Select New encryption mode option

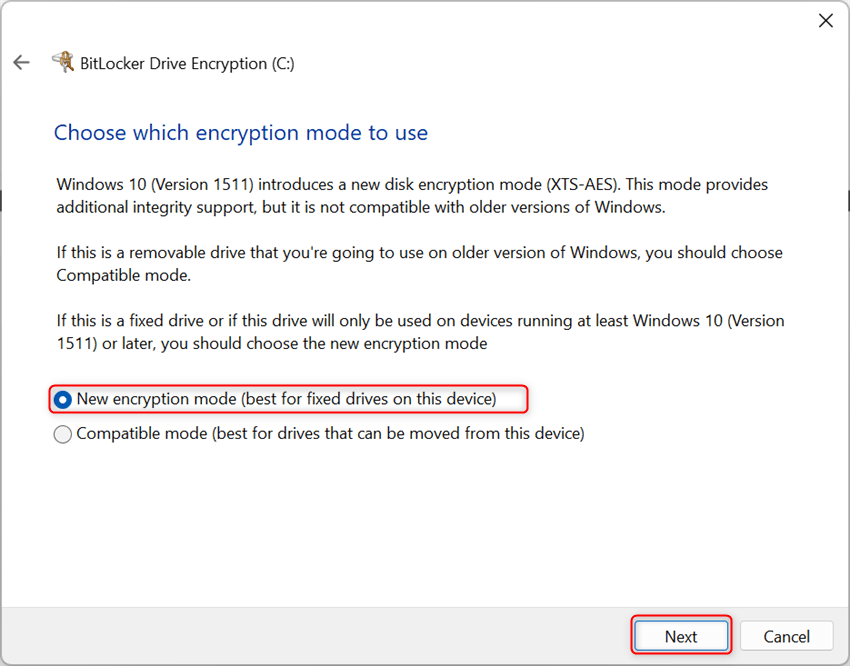click(63, 399)
